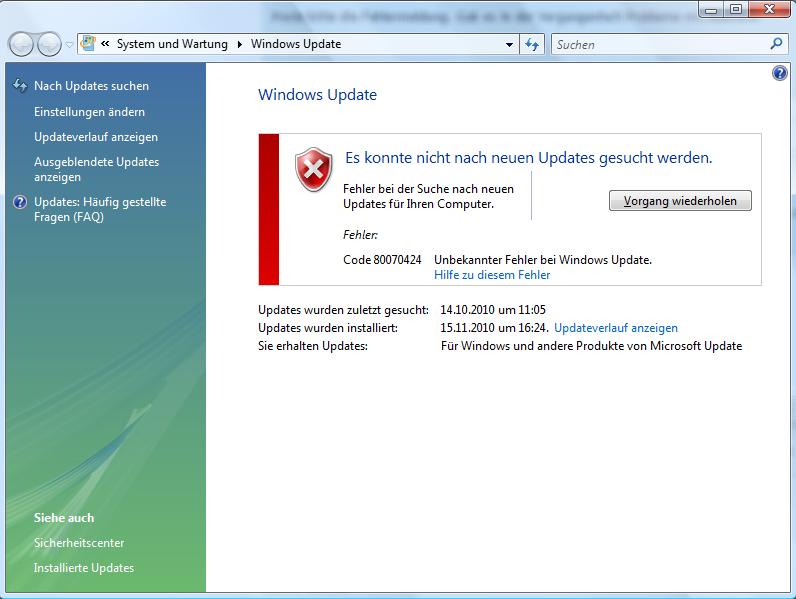Click Für Windows und andere Produkte text
796x599 pixels.
(591, 346)
